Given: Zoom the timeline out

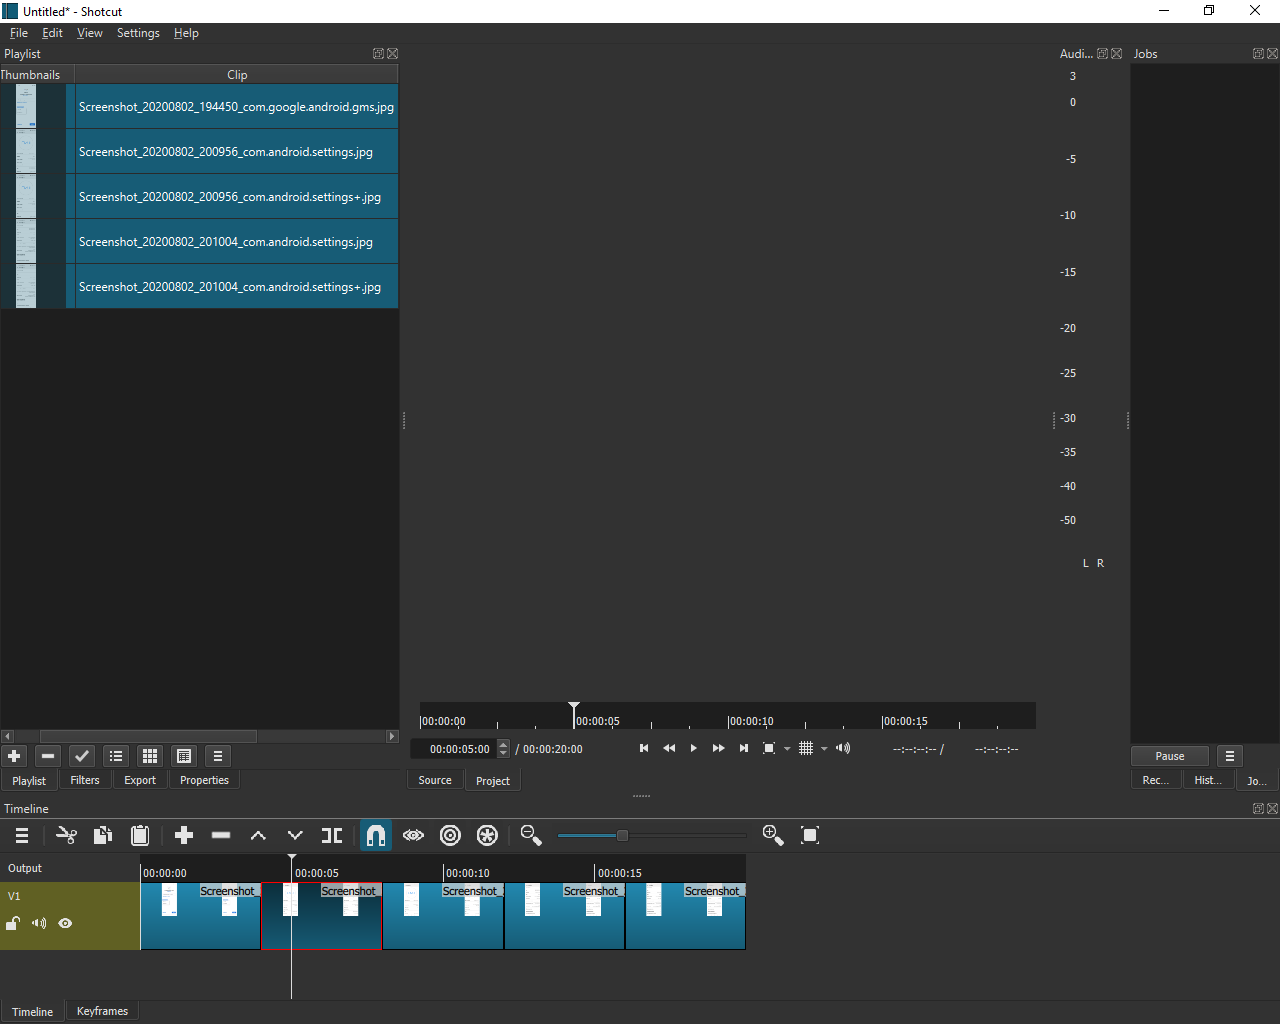Looking at the screenshot, I should 530,835.
